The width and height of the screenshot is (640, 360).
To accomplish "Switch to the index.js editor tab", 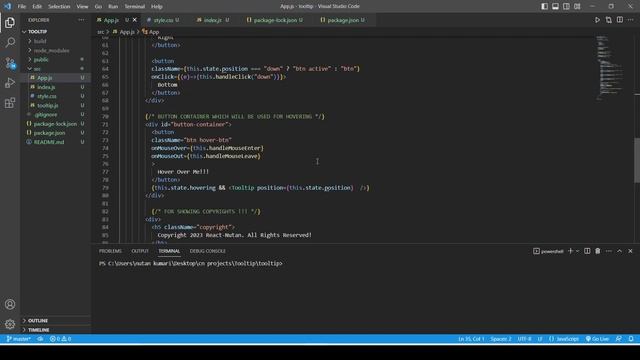I will click(213, 20).
